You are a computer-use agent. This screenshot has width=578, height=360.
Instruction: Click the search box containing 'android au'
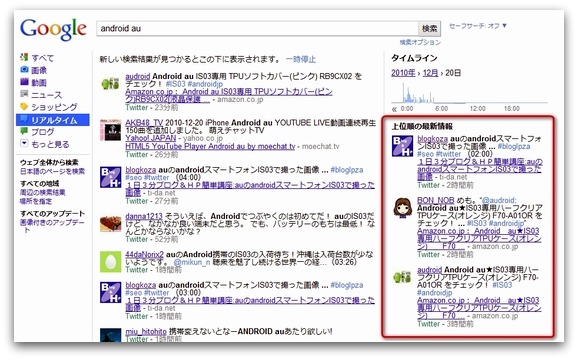(257, 28)
